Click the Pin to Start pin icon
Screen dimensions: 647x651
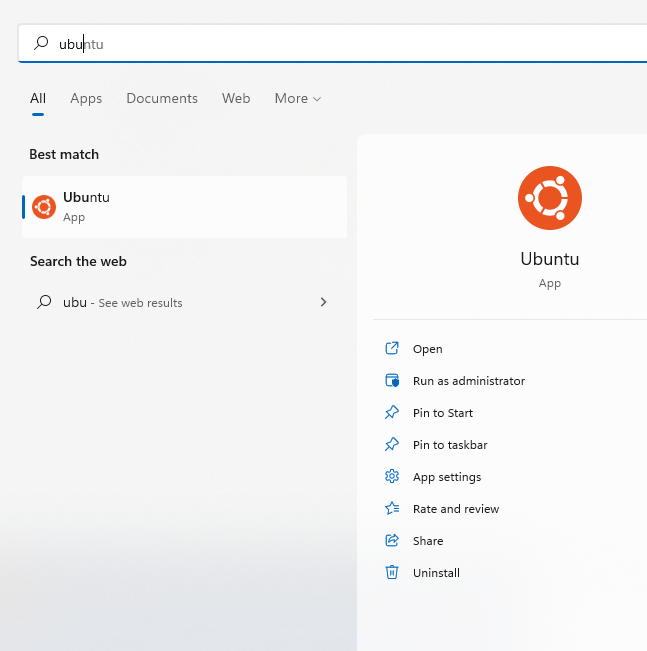click(392, 412)
